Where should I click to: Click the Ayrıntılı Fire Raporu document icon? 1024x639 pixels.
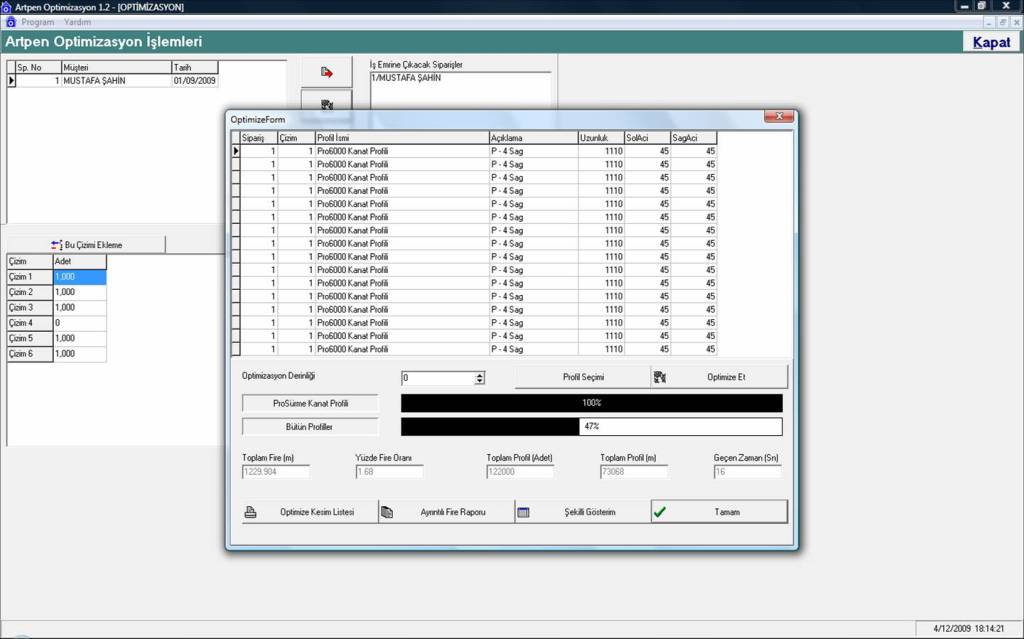pyautogui.click(x=387, y=511)
